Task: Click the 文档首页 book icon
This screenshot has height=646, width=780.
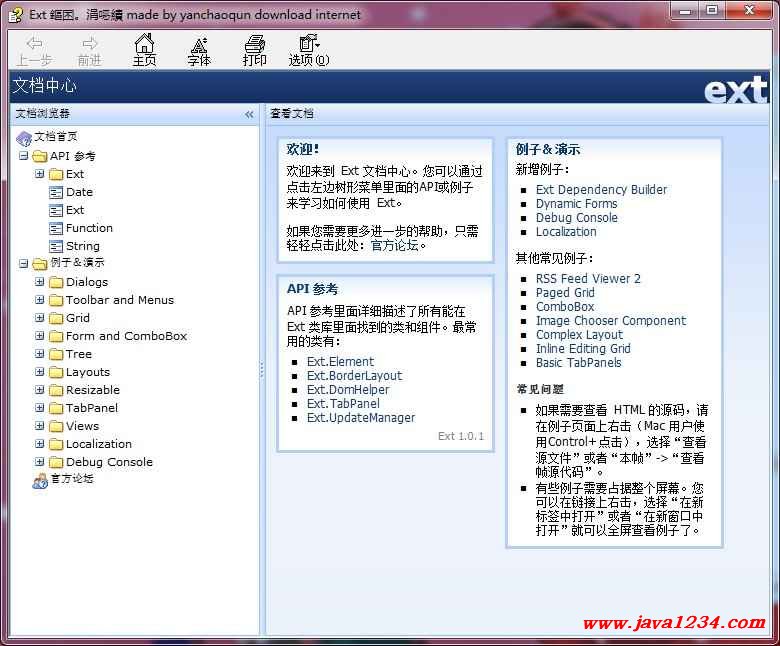Action: (24, 138)
